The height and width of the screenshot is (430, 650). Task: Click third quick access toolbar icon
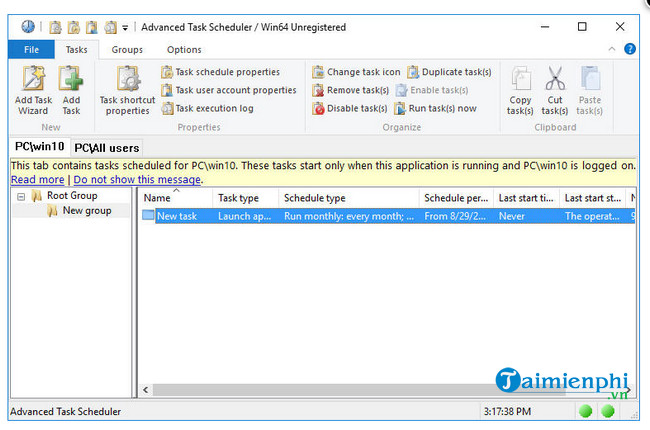coord(92,27)
